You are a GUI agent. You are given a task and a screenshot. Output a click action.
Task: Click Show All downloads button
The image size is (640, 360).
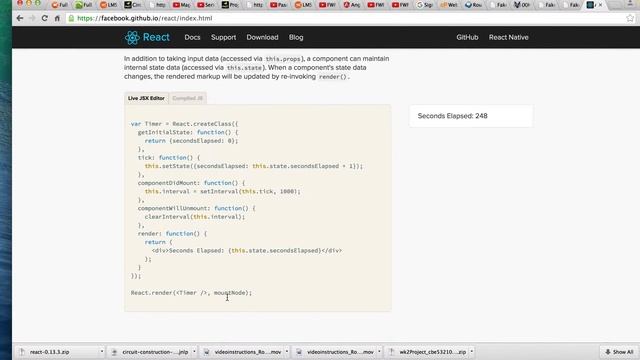(x=619, y=352)
